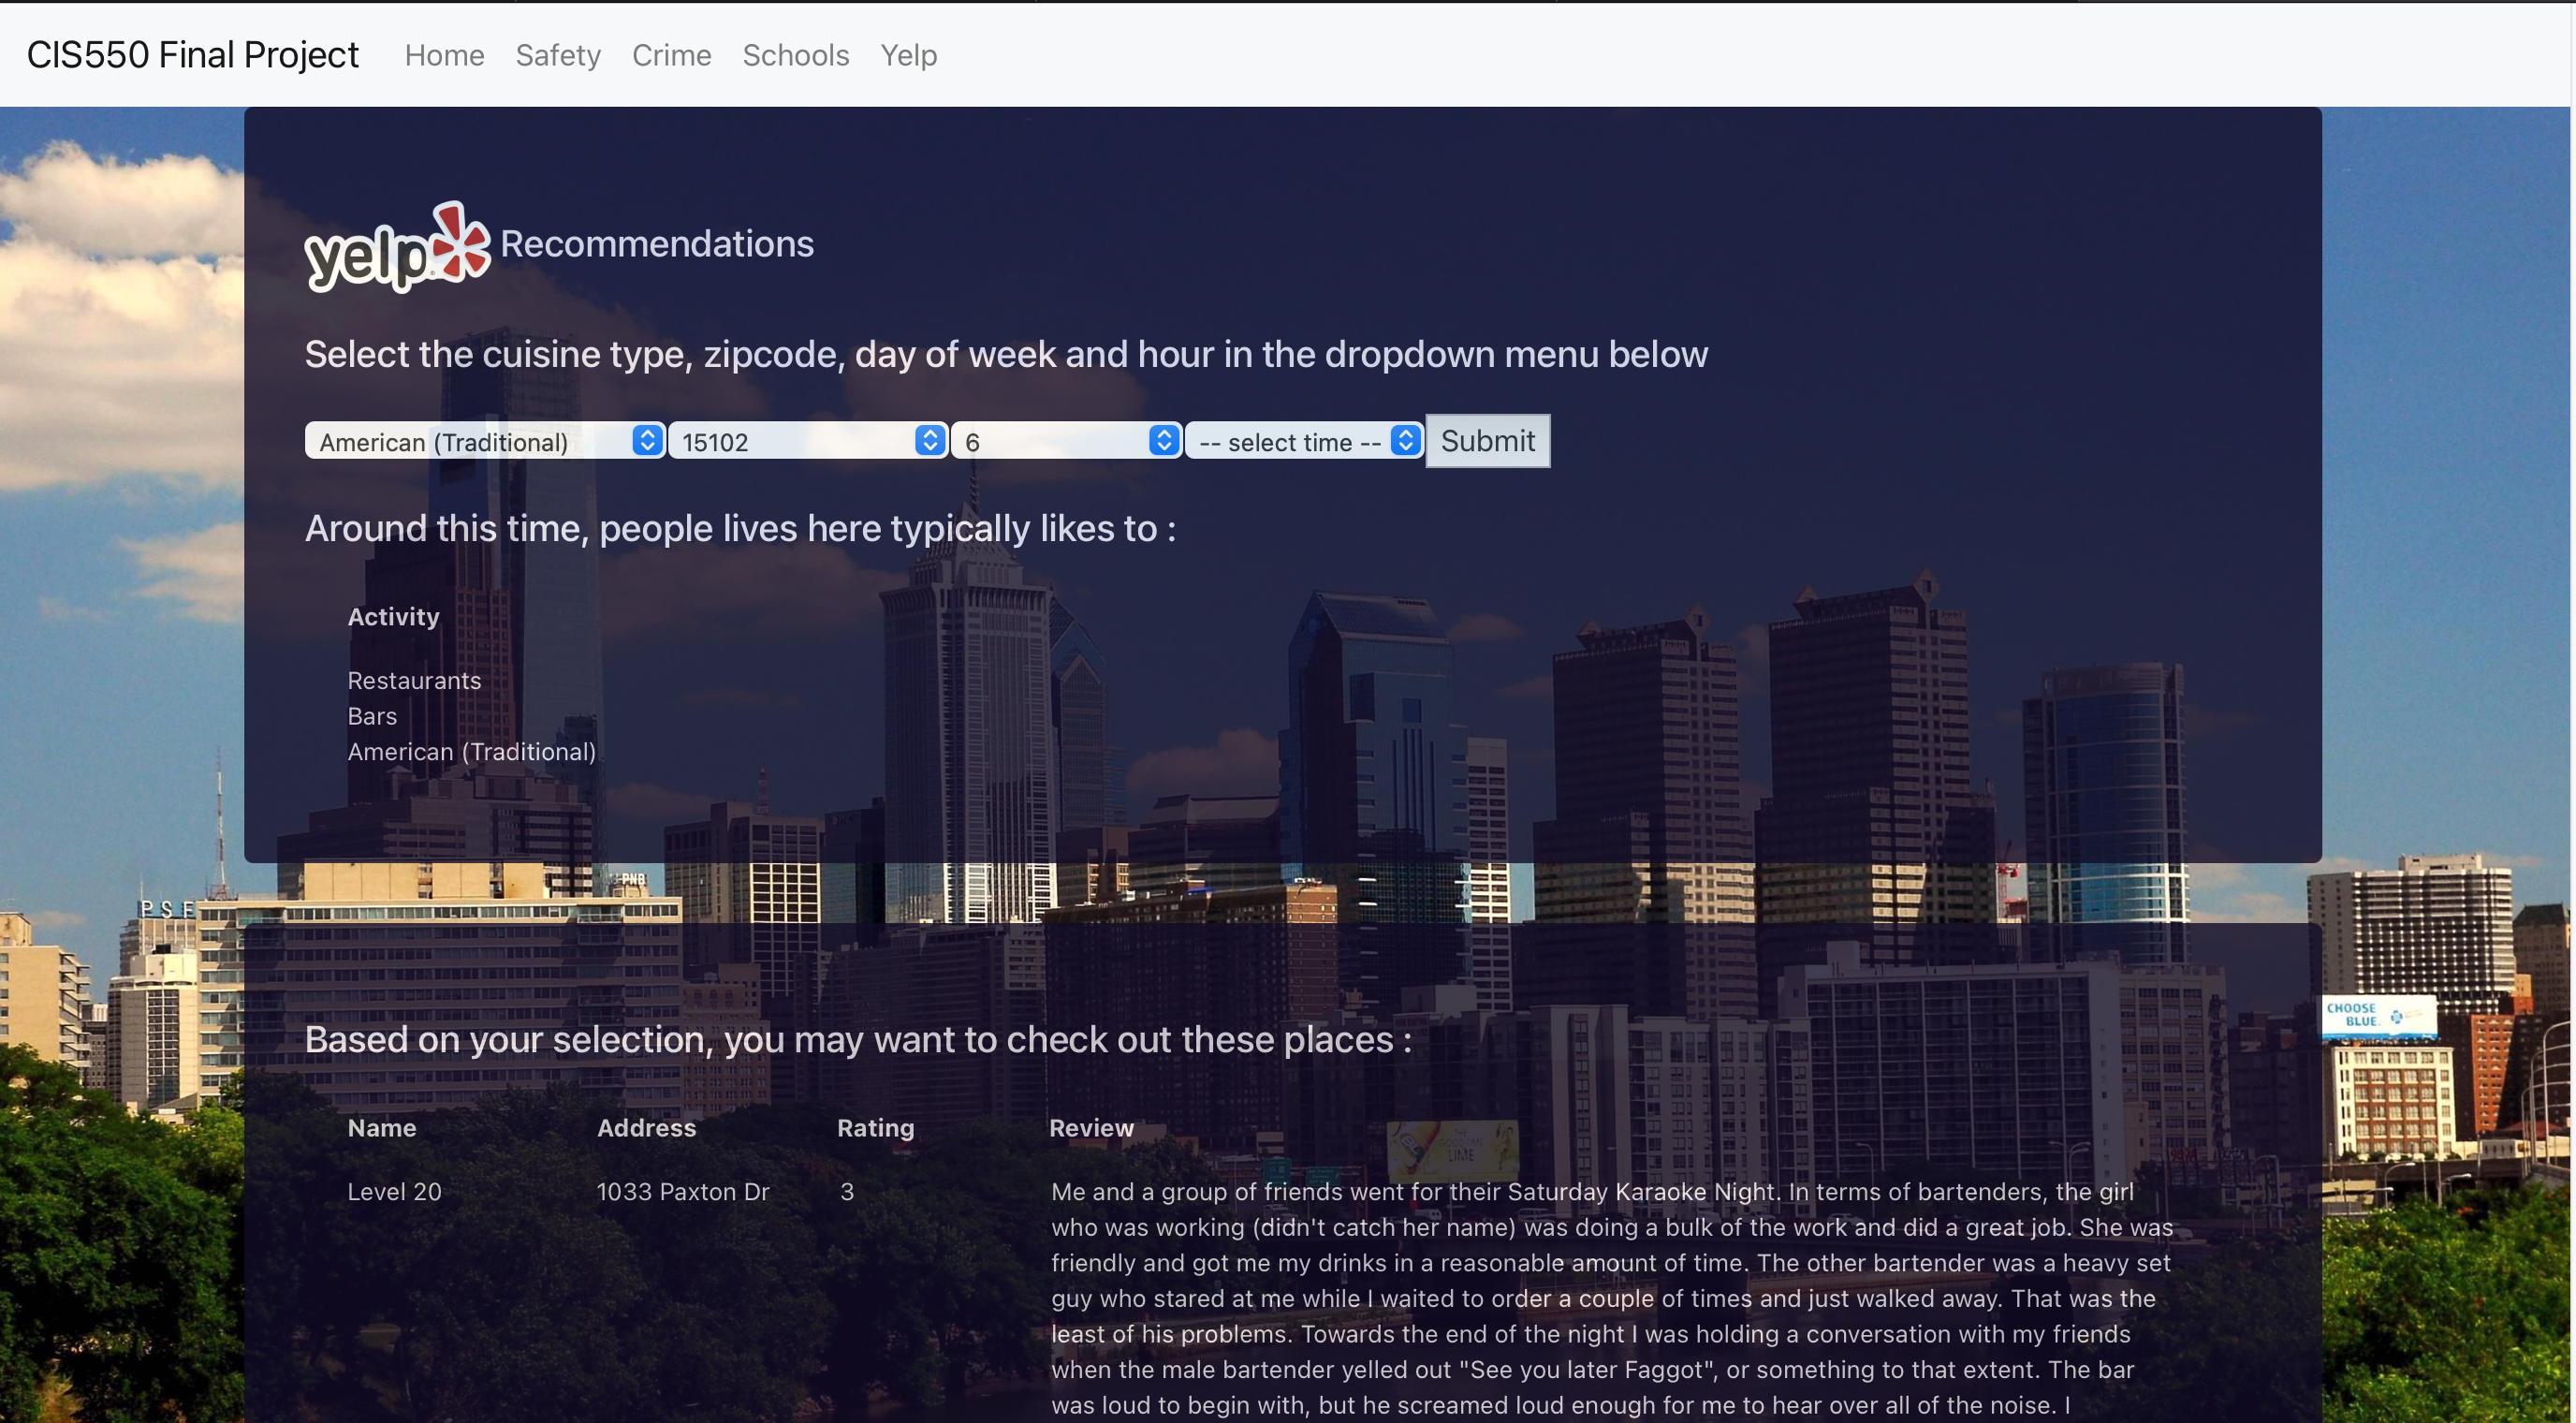Expand the day of week dropdown
The height and width of the screenshot is (1423, 2576).
[x=1066, y=440]
